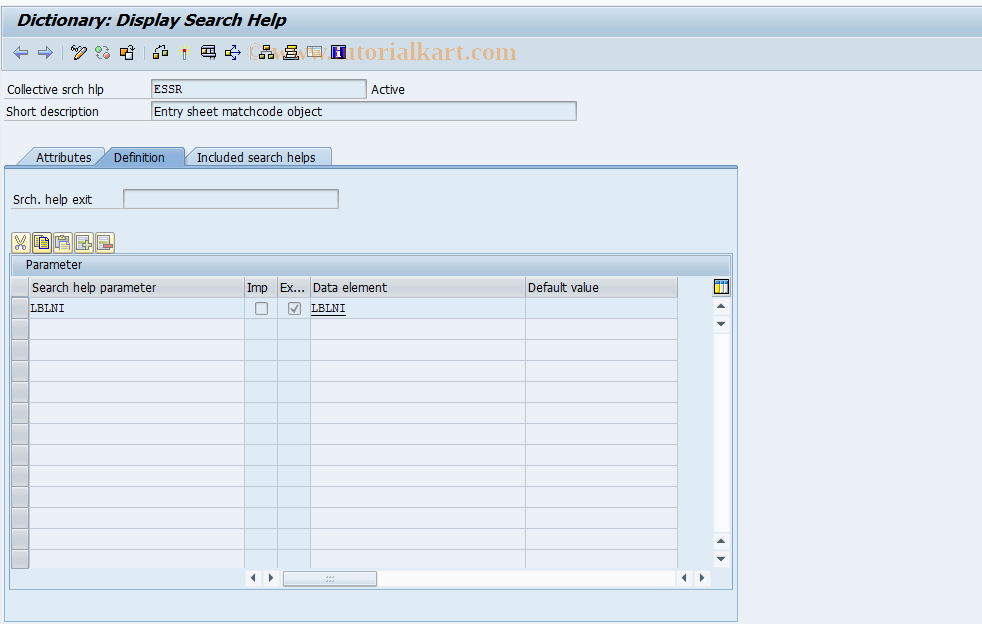Click the top scroll down arrow
Image resolution: width=982 pixels, height=624 pixels.
[x=721, y=324]
